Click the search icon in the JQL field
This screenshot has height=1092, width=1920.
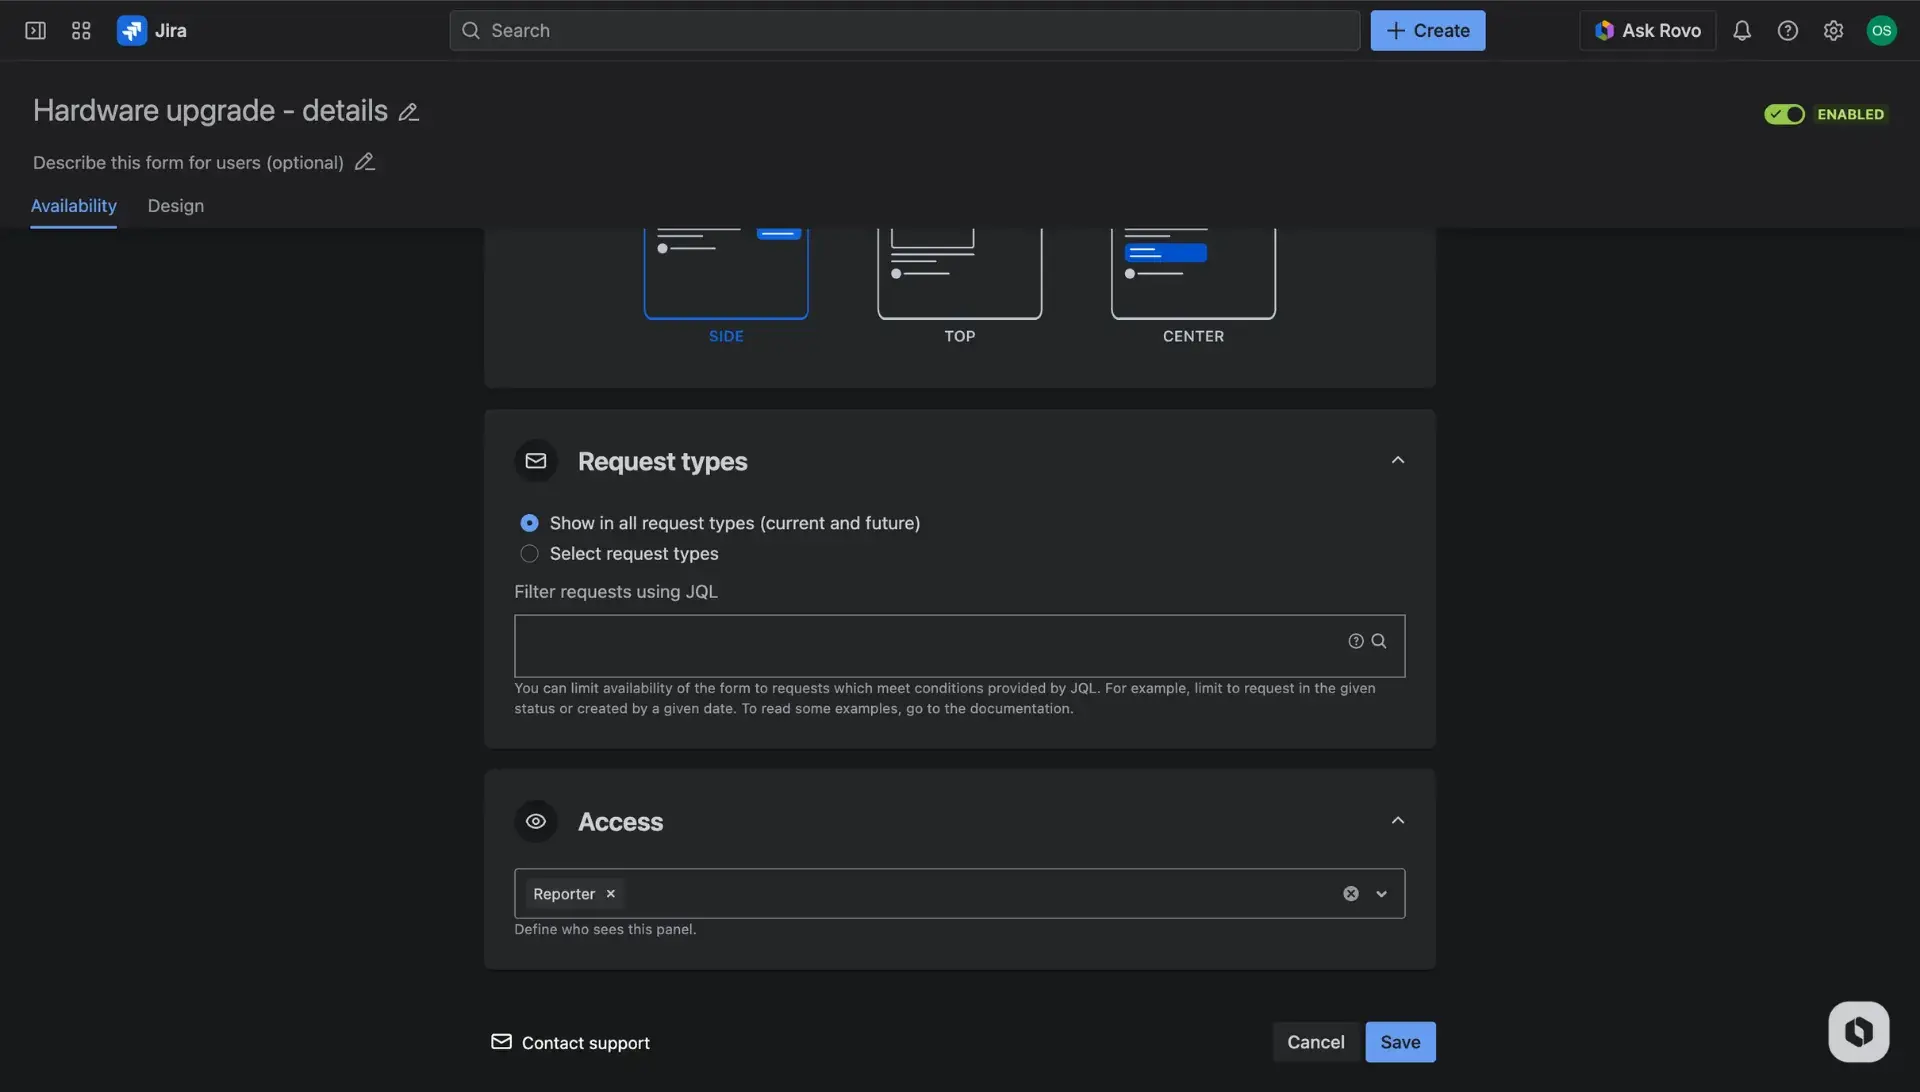point(1380,640)
